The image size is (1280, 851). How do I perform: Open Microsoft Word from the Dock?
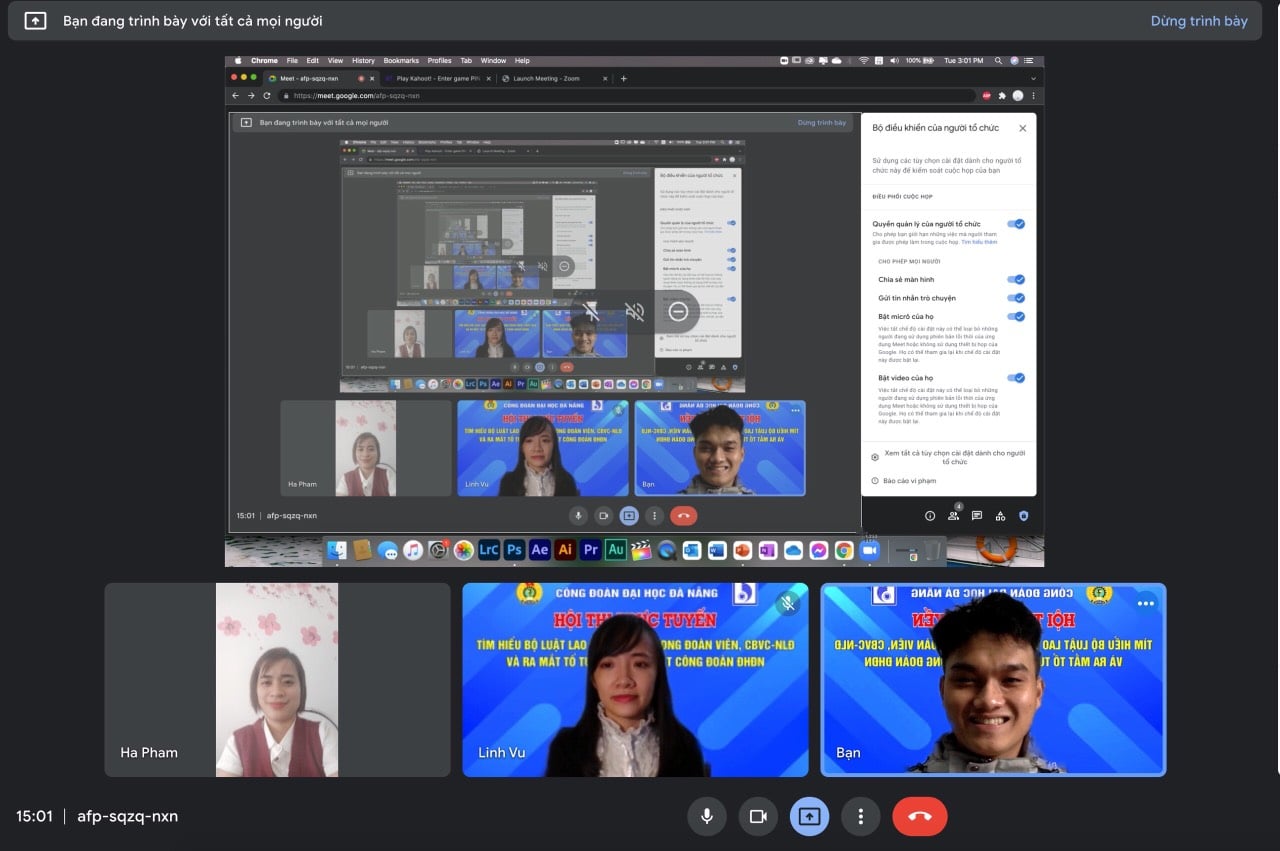tap(717, 550)
